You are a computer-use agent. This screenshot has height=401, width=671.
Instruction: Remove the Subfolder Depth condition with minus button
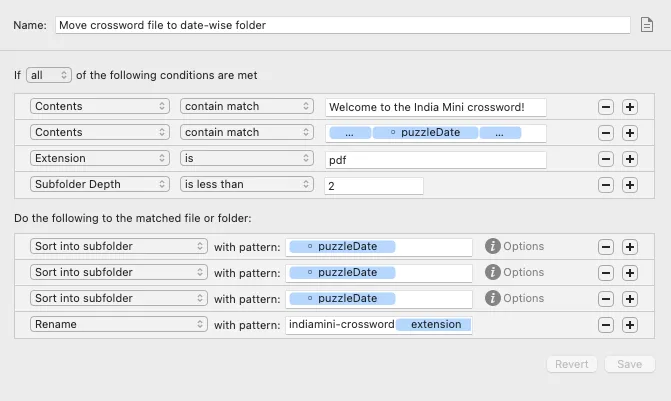pyautogui.click(x=606, y=185)
